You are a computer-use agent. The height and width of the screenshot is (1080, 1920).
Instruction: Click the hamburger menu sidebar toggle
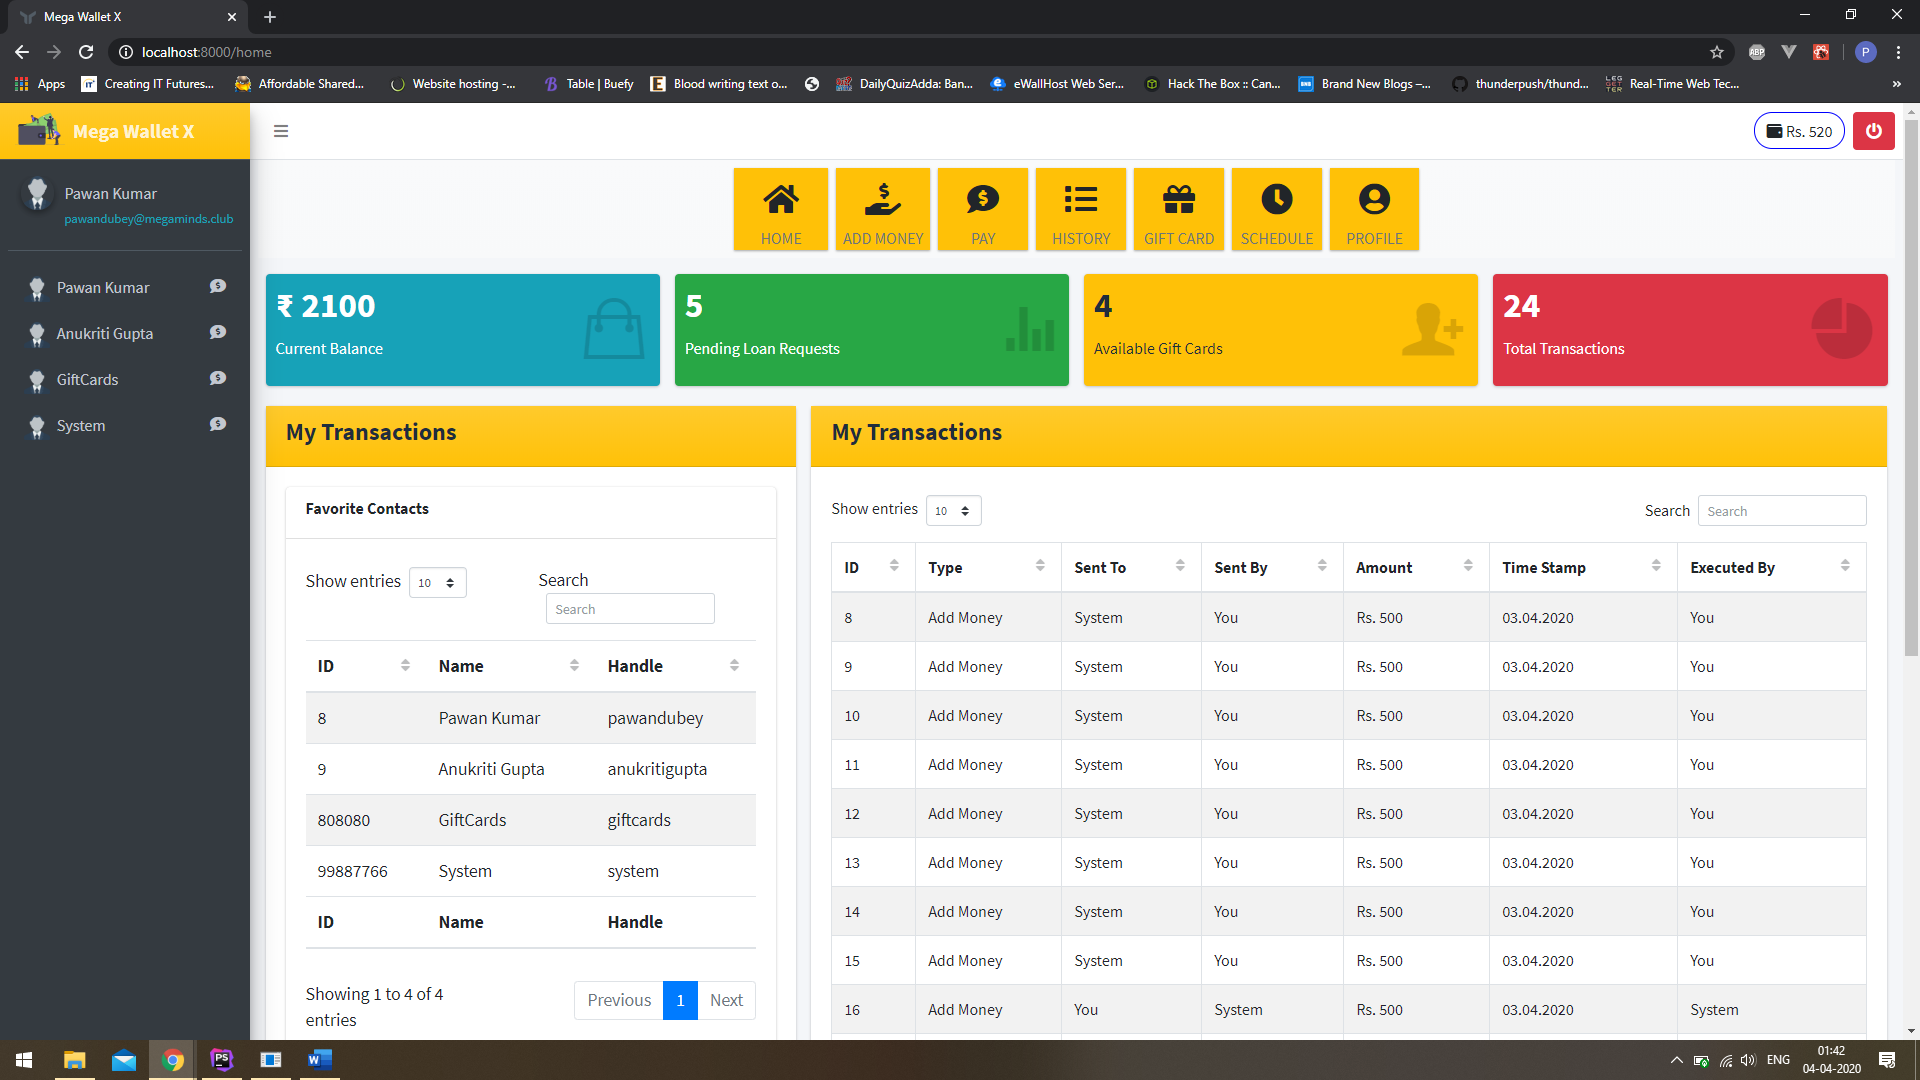pos(281,131)
